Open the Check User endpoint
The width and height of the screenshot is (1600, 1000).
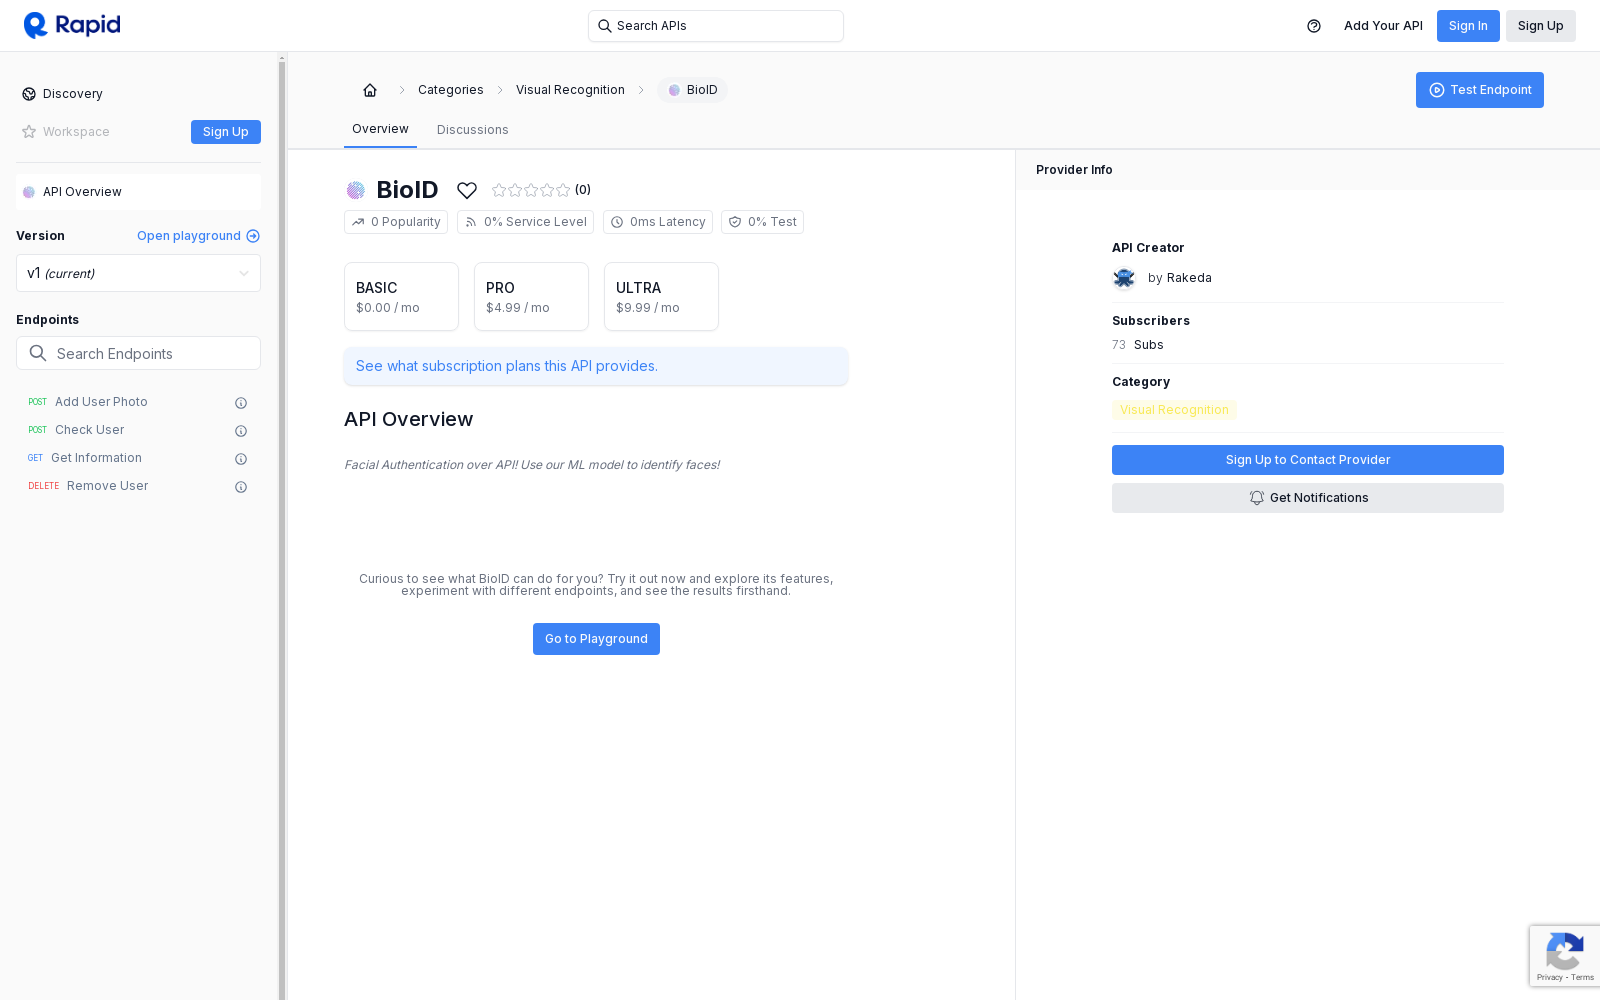90,430
